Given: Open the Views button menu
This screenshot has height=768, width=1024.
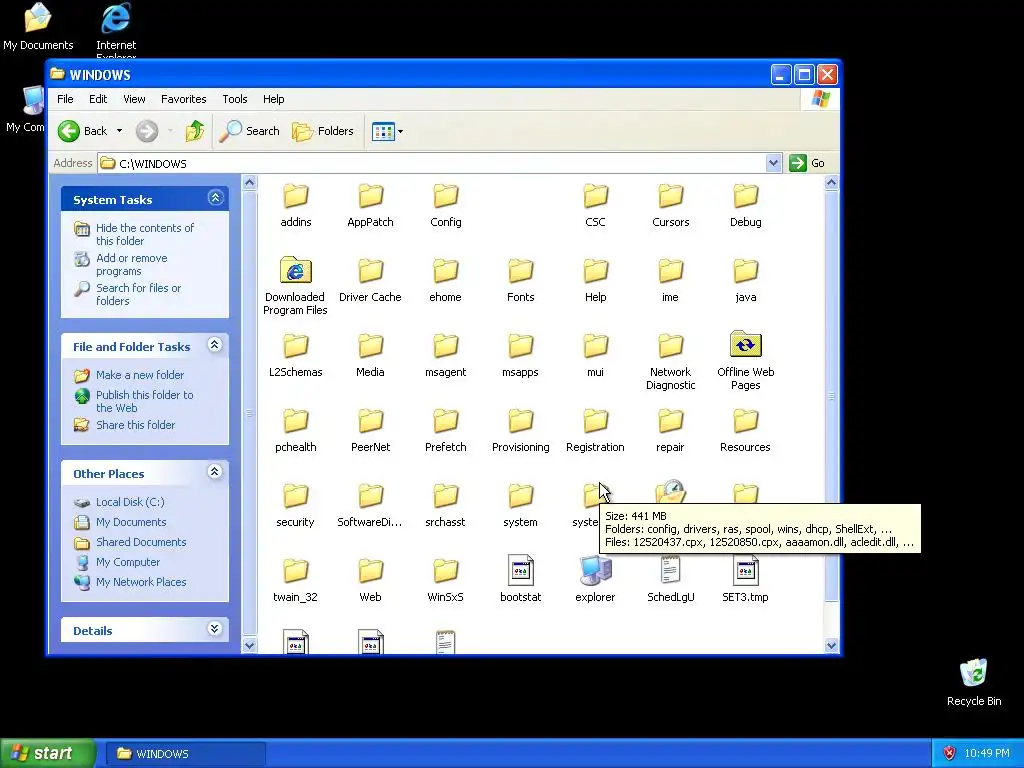Looking at the screenshot, I should tap(387, 131).
